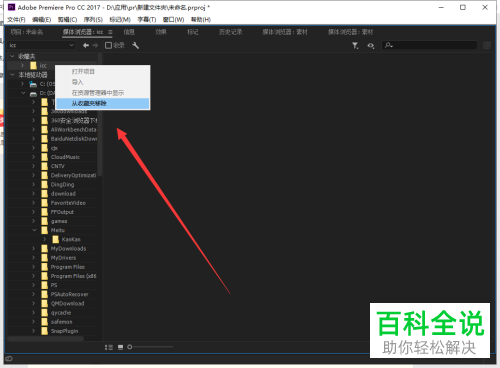Click the Premiere Pro app icon in title bar
The image size is (500, 368).
point(12,7)
